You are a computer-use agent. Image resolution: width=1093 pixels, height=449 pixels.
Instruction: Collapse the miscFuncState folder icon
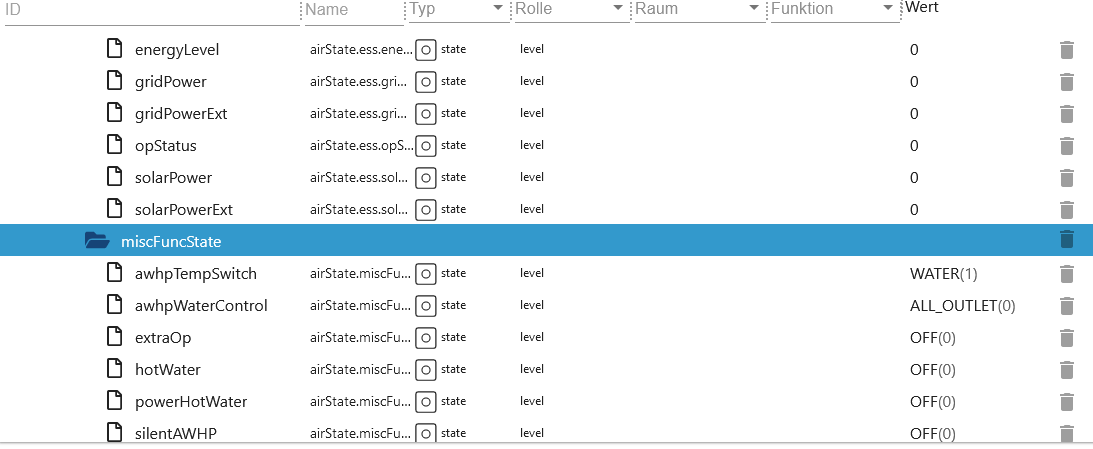coord(97,241)
